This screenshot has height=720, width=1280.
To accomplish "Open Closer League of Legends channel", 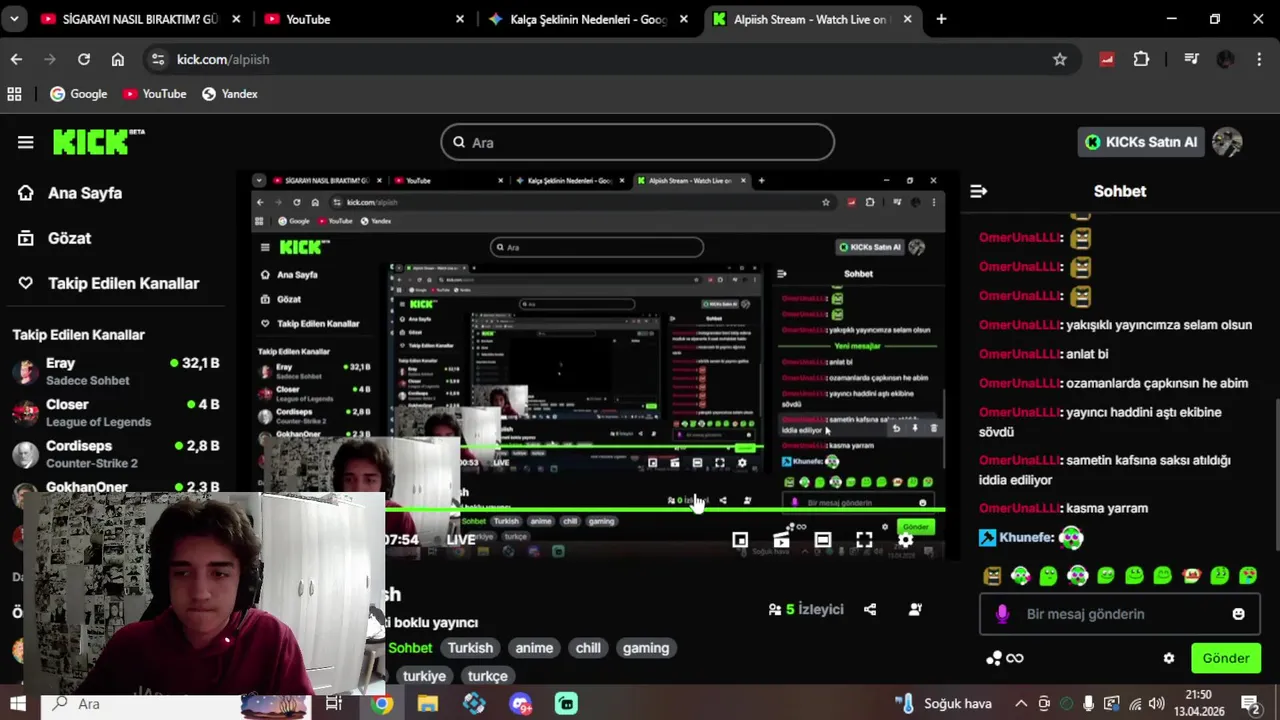I will [115, 412].
